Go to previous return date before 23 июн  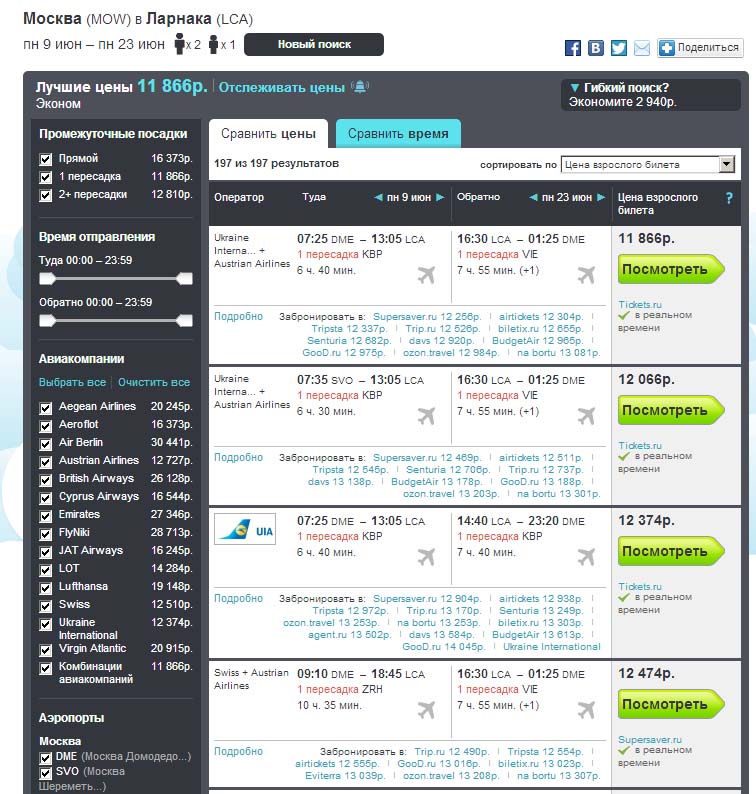[x=533, y=198]
